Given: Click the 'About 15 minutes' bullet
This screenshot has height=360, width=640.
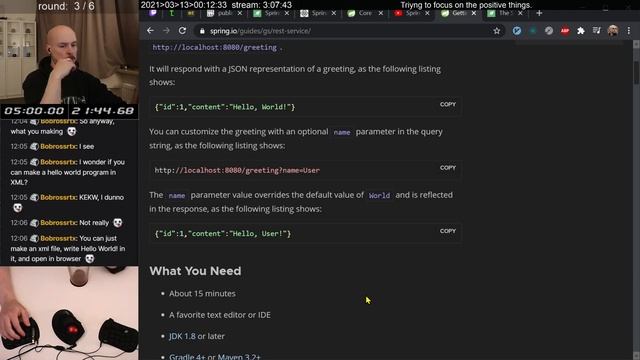Looking at the screenshot, I should click(202, 293).
